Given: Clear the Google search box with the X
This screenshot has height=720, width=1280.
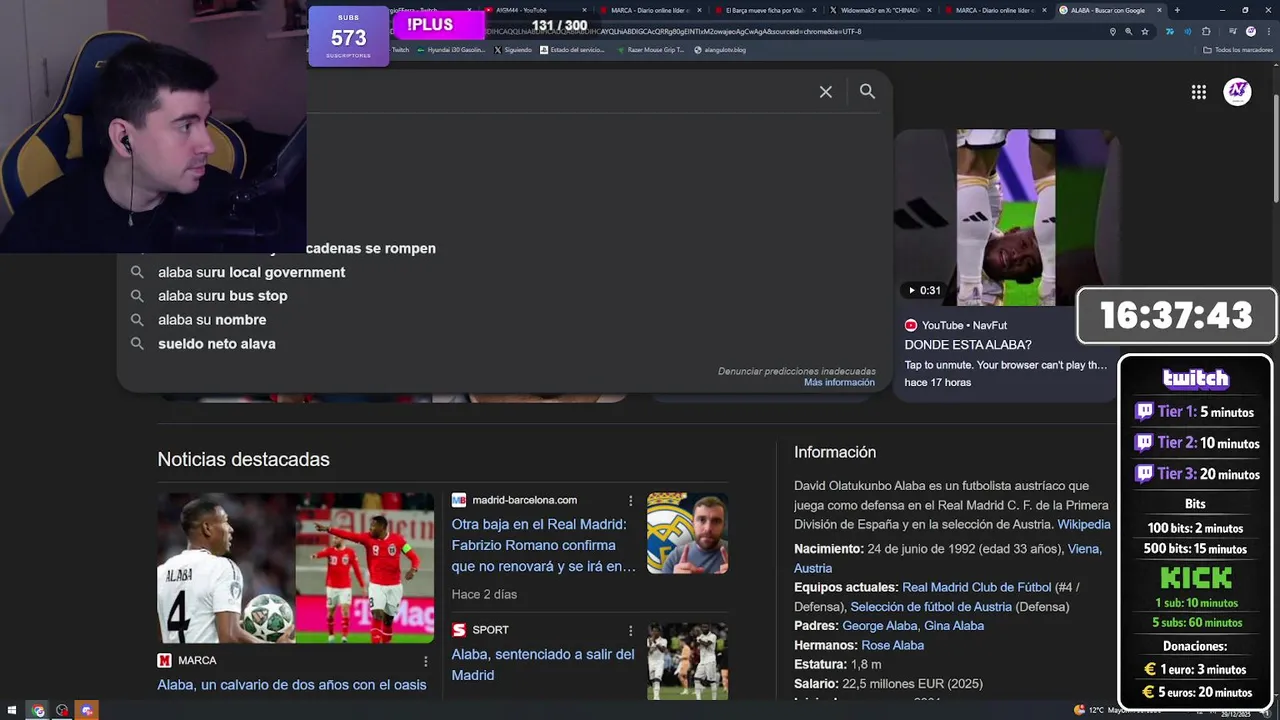Looking at the screenshot, I should coord(825,92).
